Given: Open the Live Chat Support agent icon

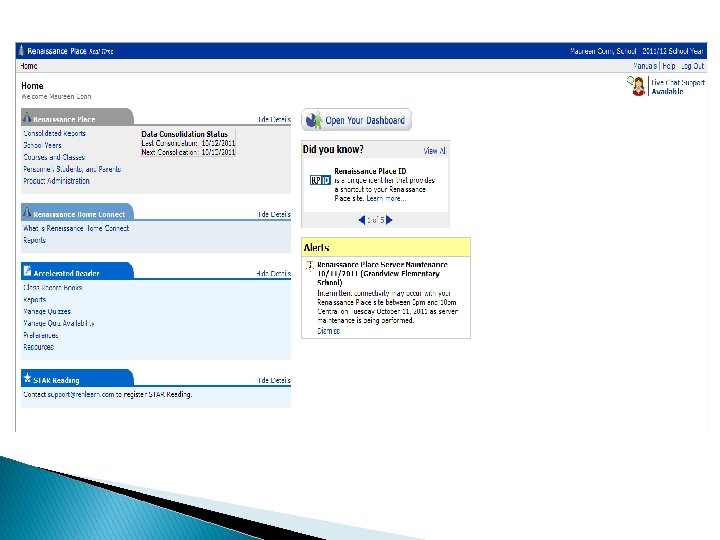Looking at the screenshot, I should (637, 86).
